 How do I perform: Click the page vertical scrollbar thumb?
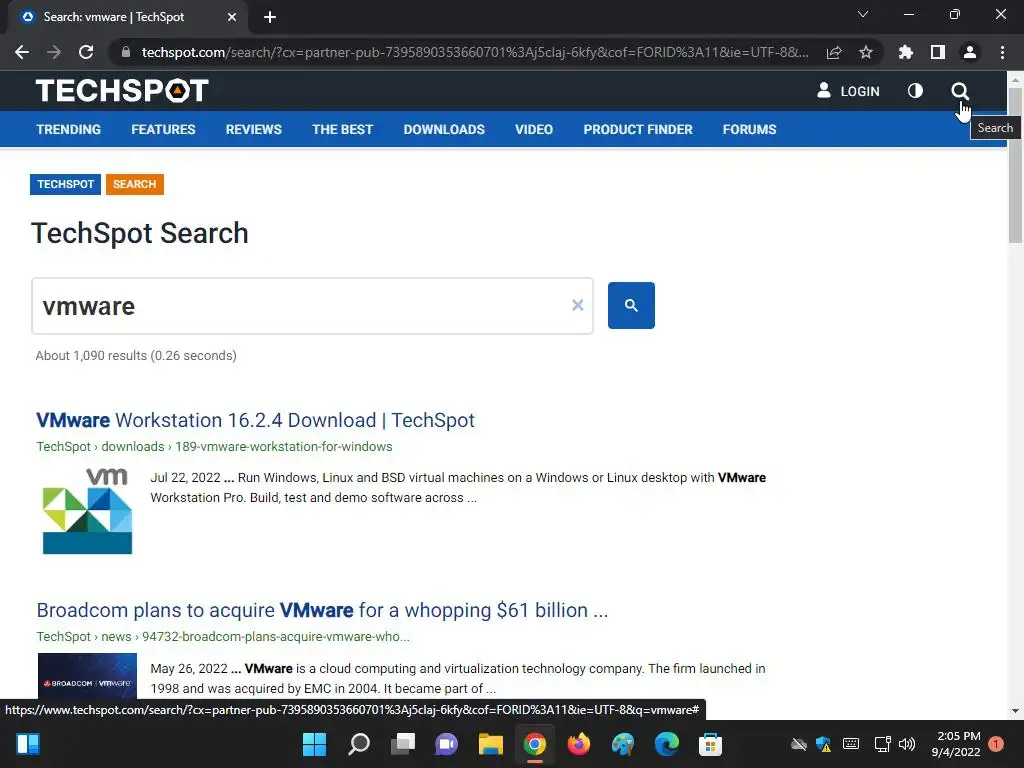pyautogui.click(x=1015, y=165)
